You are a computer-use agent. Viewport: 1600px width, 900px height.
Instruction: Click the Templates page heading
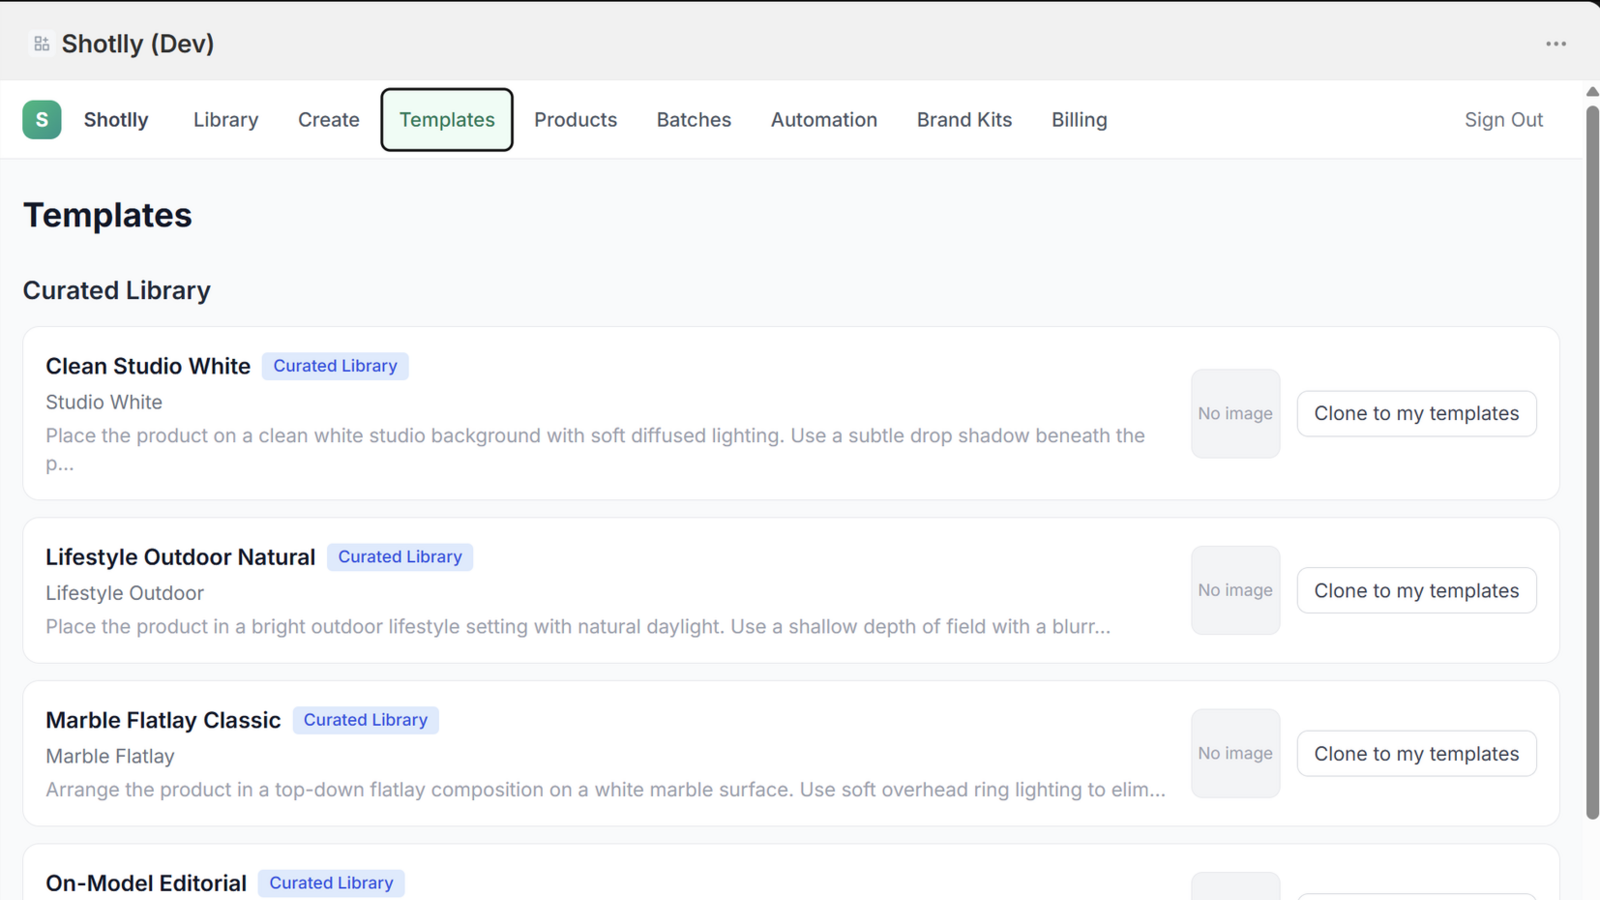[107, 215]
